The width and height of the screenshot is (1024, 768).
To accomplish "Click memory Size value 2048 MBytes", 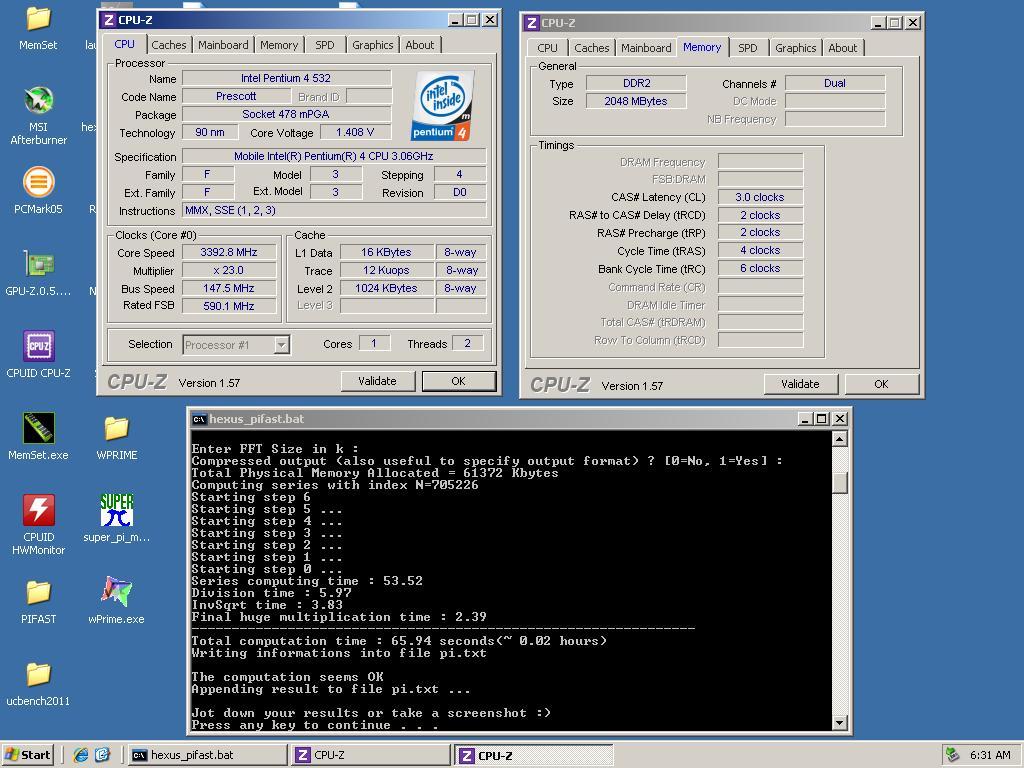I will 636,101.
